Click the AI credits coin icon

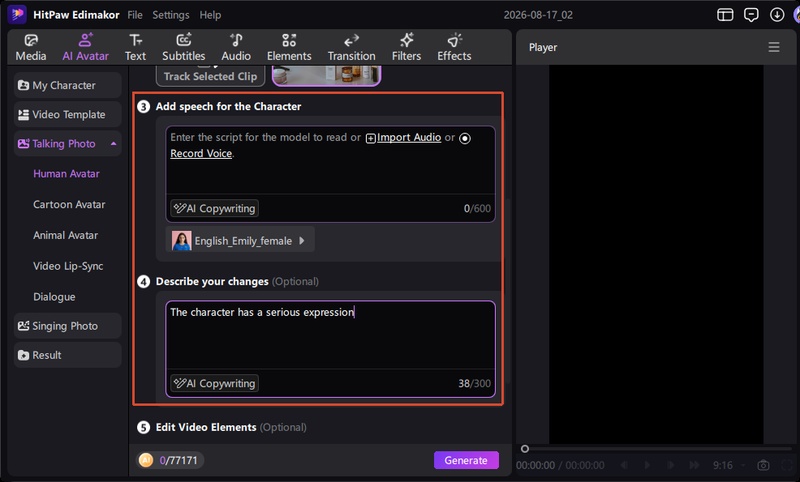coord(146,460)
